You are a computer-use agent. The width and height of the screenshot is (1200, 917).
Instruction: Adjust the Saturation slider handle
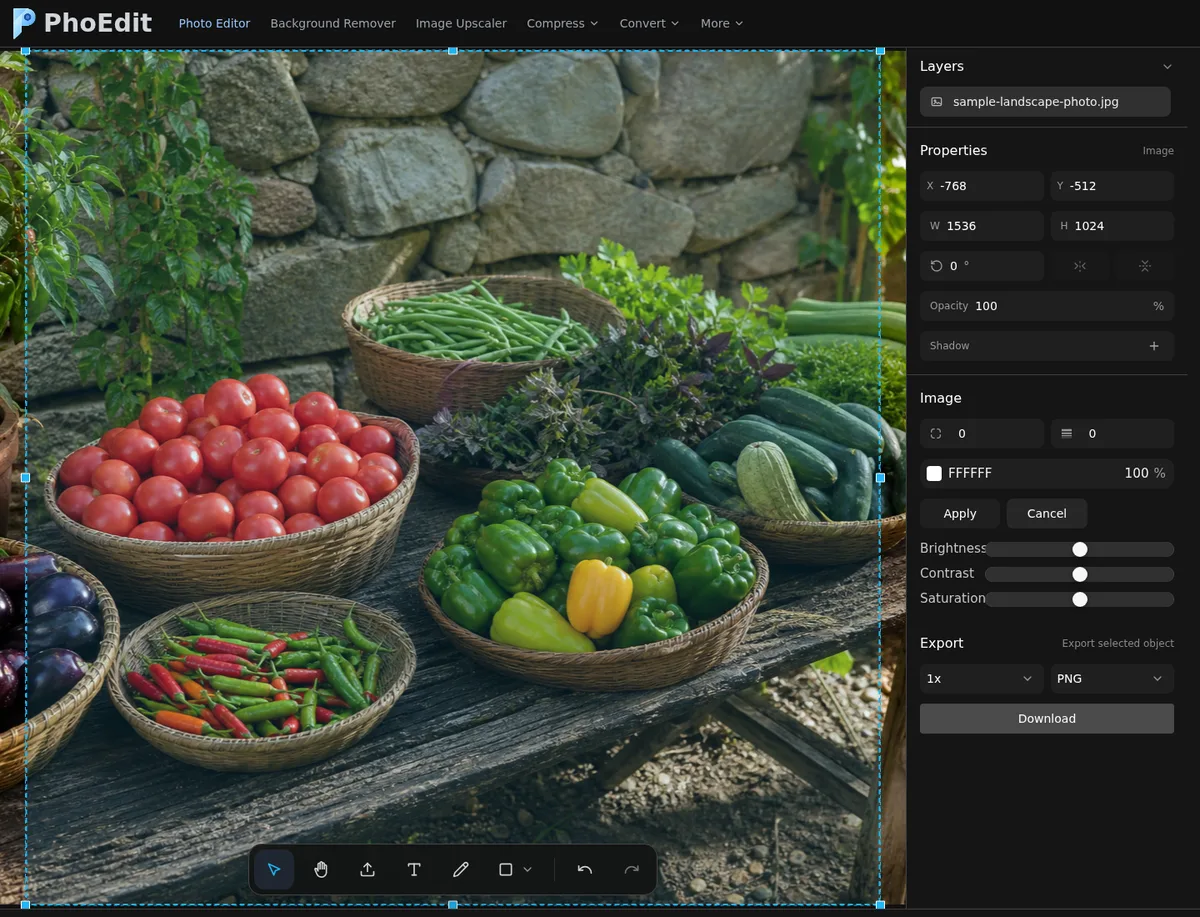[1079, 599]
